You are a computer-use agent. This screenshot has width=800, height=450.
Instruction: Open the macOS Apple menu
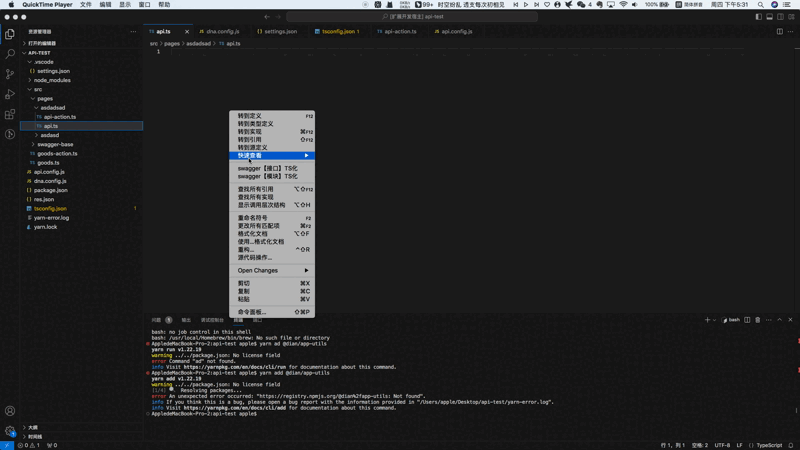(x=11, y=5)
